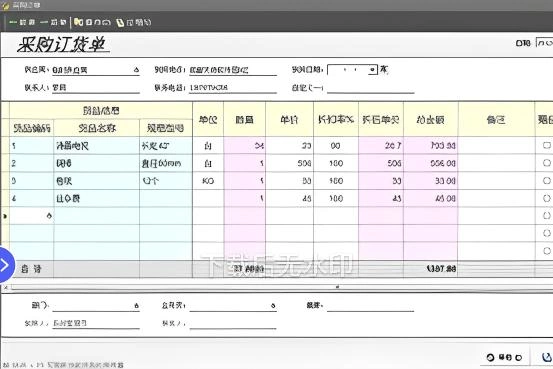The image size is (553, 369).
Task: Click the 货品名称 column header
Action: 97,128
